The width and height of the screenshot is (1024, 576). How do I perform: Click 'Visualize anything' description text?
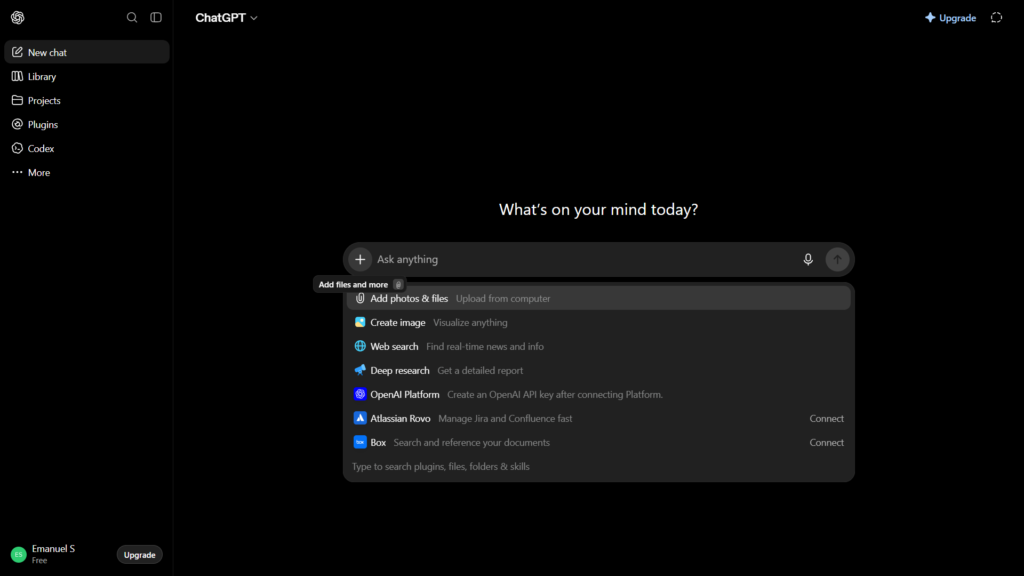pyautogui.click(x=470, y=323)
